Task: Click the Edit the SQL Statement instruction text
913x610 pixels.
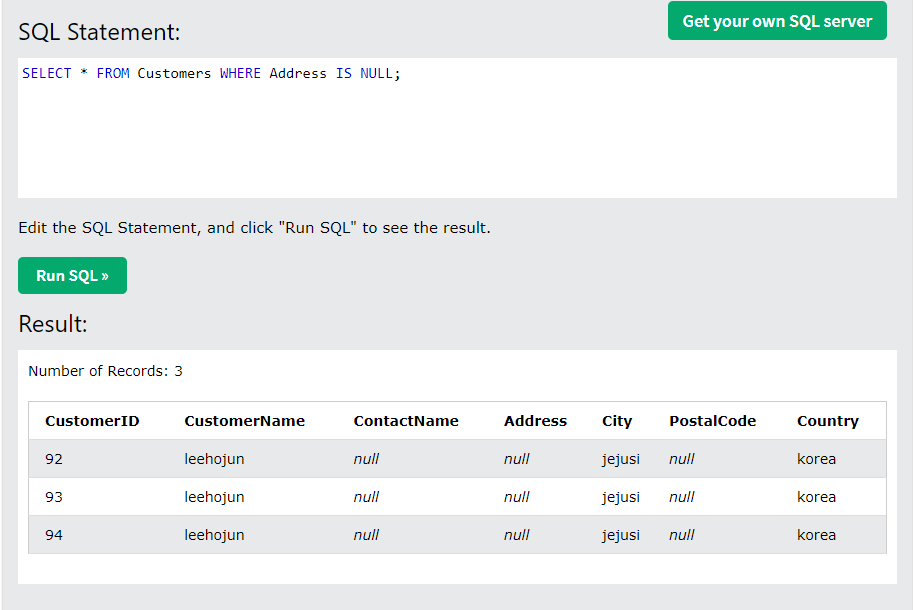Action: [254, 228]
